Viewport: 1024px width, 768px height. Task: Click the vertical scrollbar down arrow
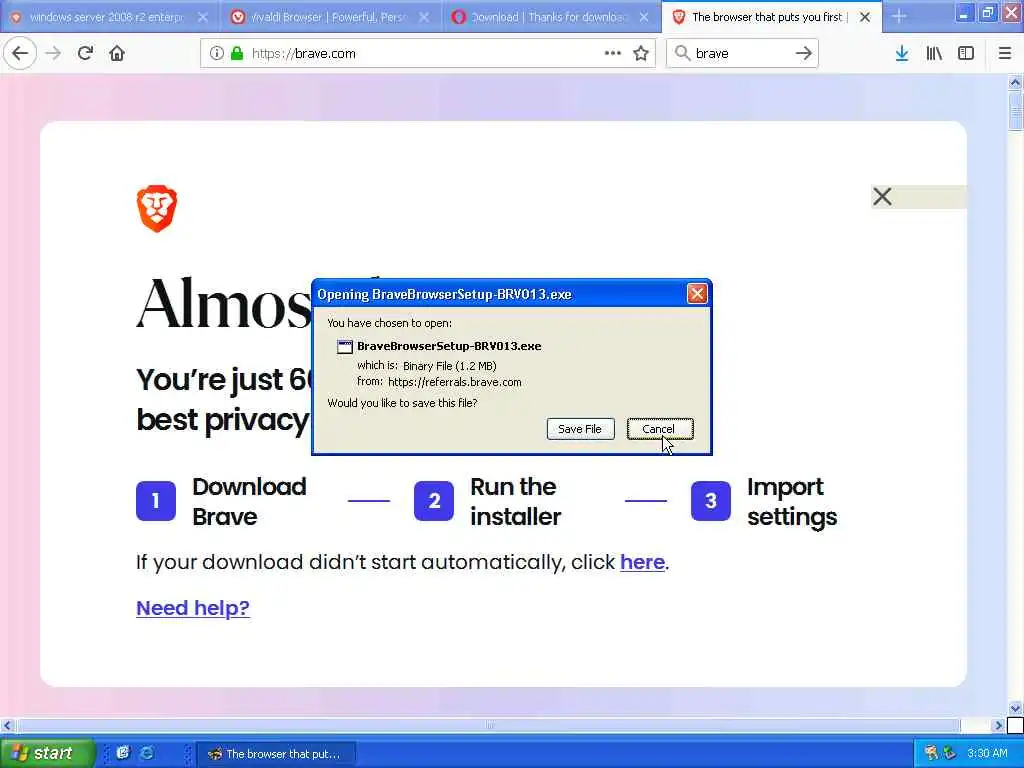[1015, 708]
